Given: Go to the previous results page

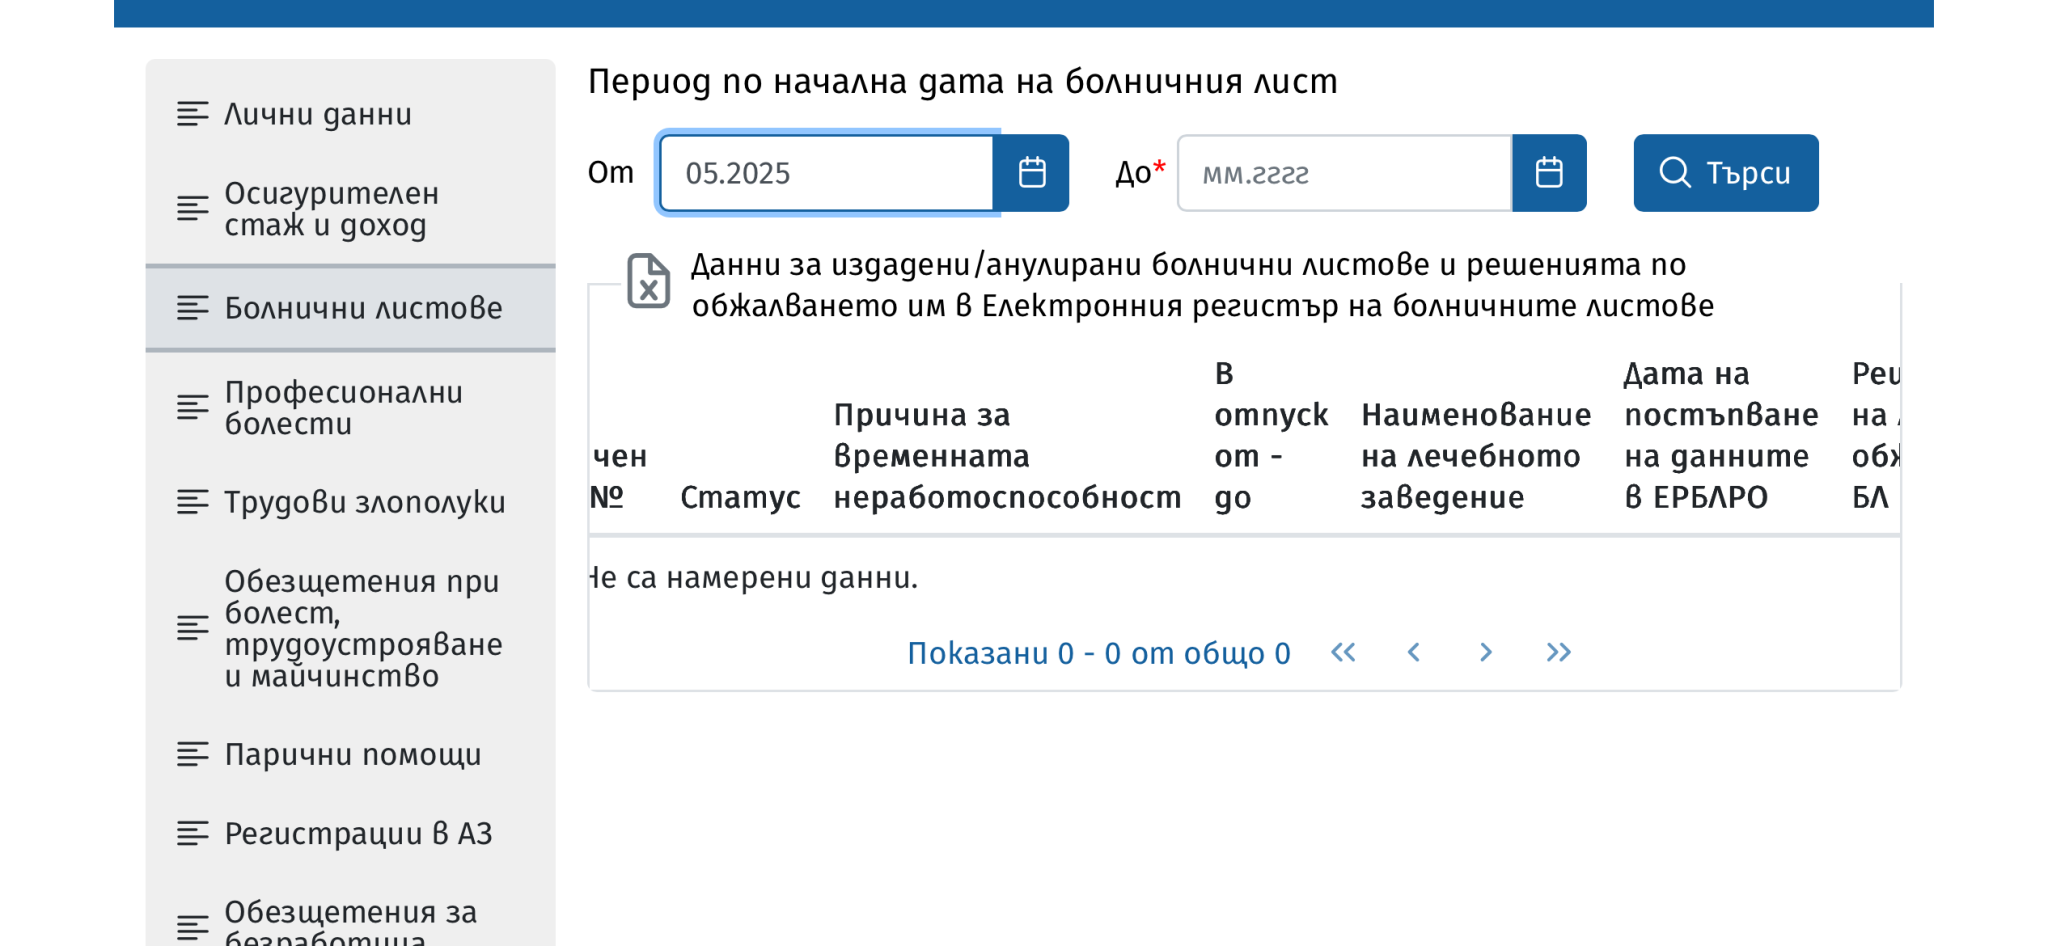Looking at the screenshot, I should tap(1414, 653).
